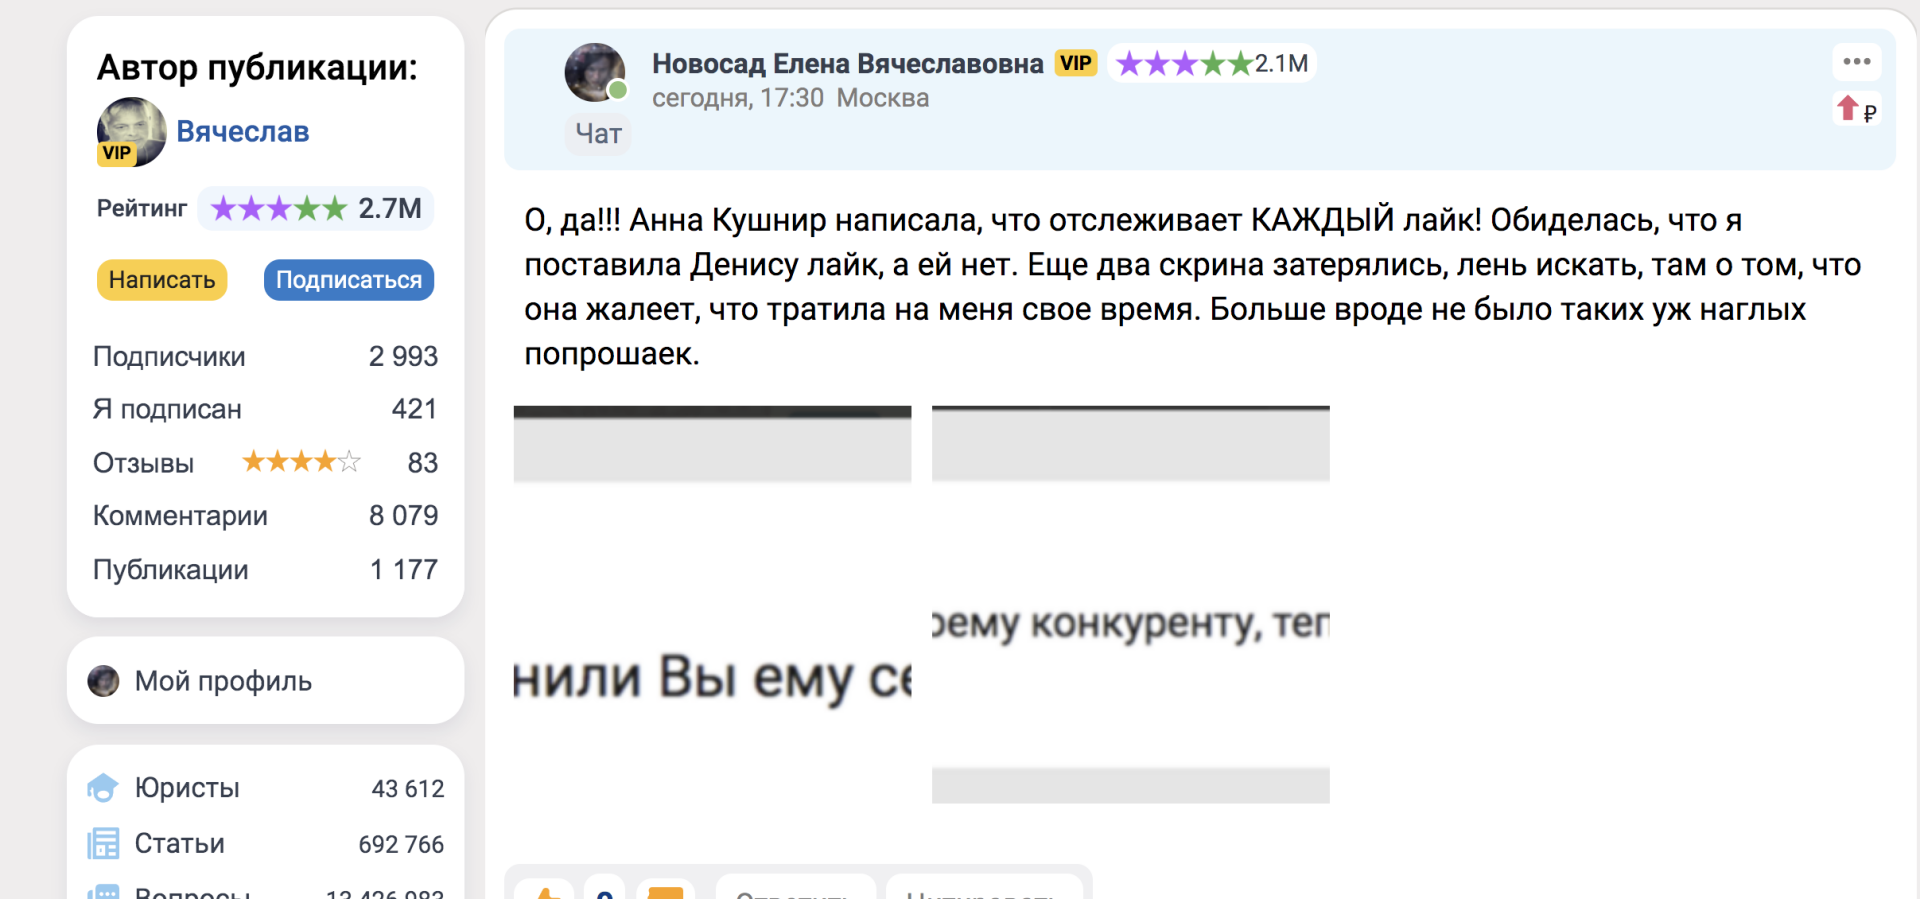Open the three-dots comment options menu
This screenshot has width=1920, height=899.
click(1856, 62)
